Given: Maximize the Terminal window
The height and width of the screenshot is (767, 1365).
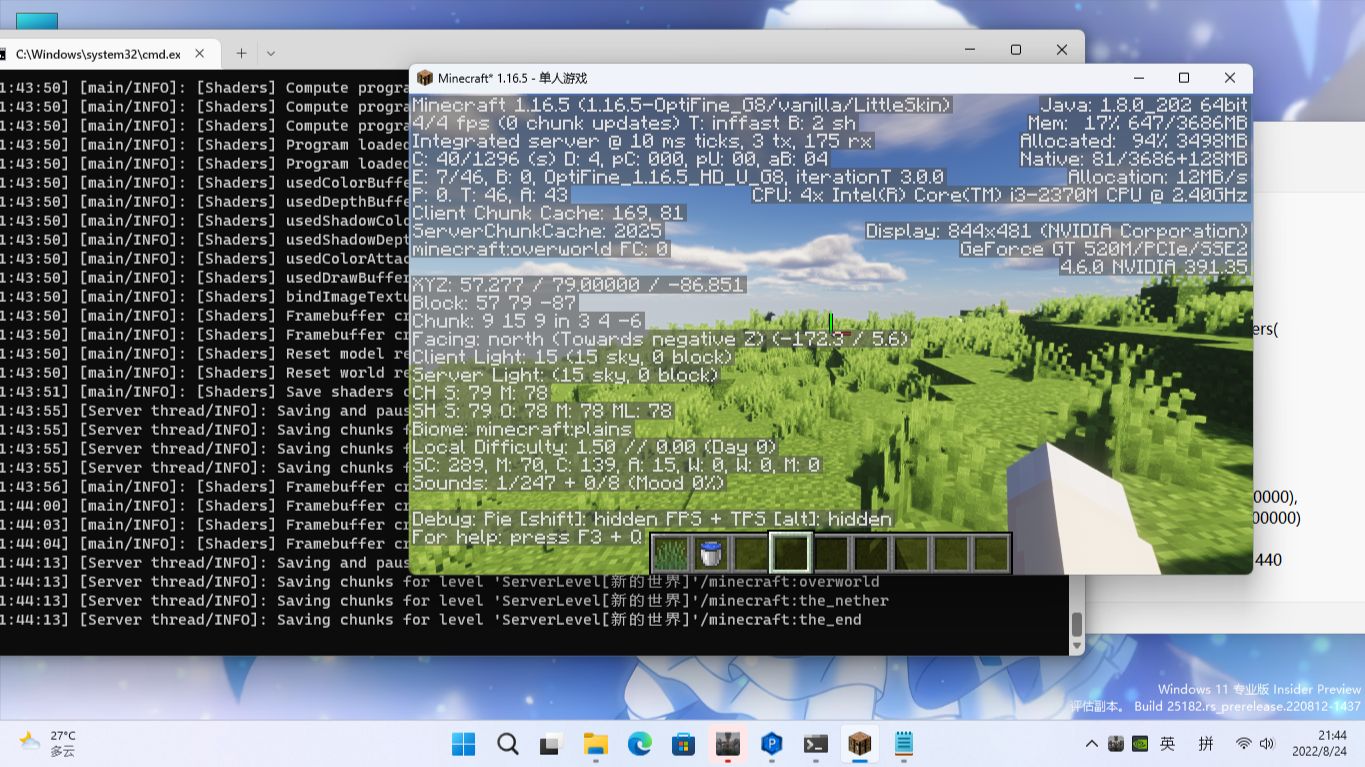Looking at the screenshot, I should pos(1016,50).
